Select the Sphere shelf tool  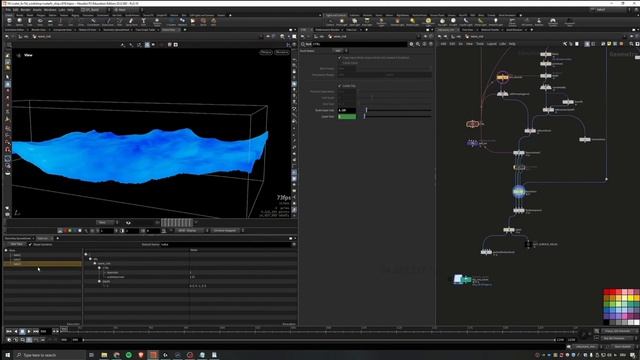click(20, 22)
